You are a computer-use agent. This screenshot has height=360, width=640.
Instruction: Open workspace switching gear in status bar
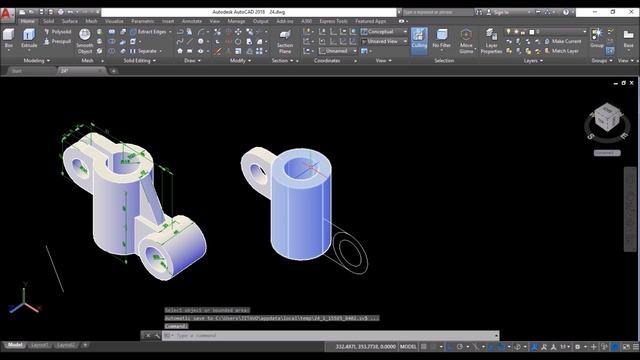[578, 347]
